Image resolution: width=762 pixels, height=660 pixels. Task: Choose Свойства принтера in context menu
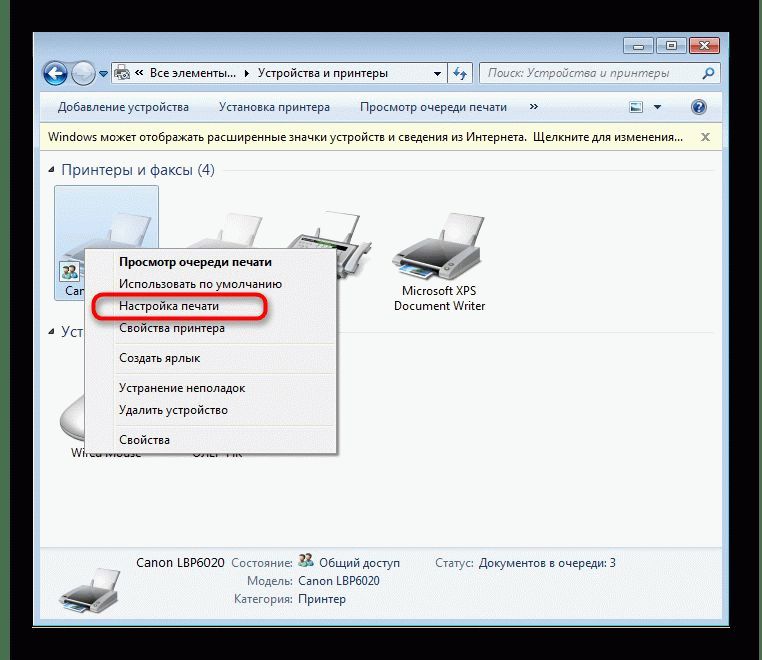coord(171,328)
